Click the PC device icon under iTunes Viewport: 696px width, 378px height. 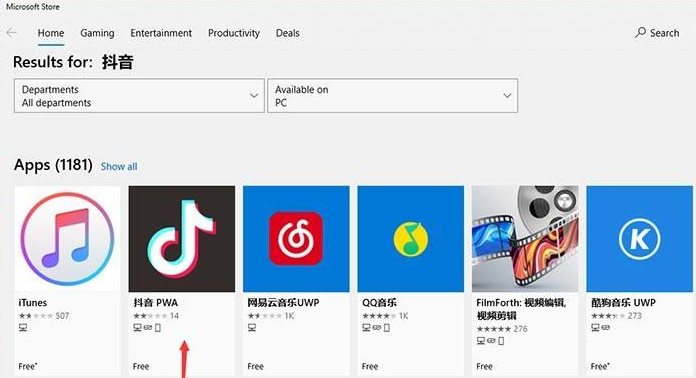point(23,328)
